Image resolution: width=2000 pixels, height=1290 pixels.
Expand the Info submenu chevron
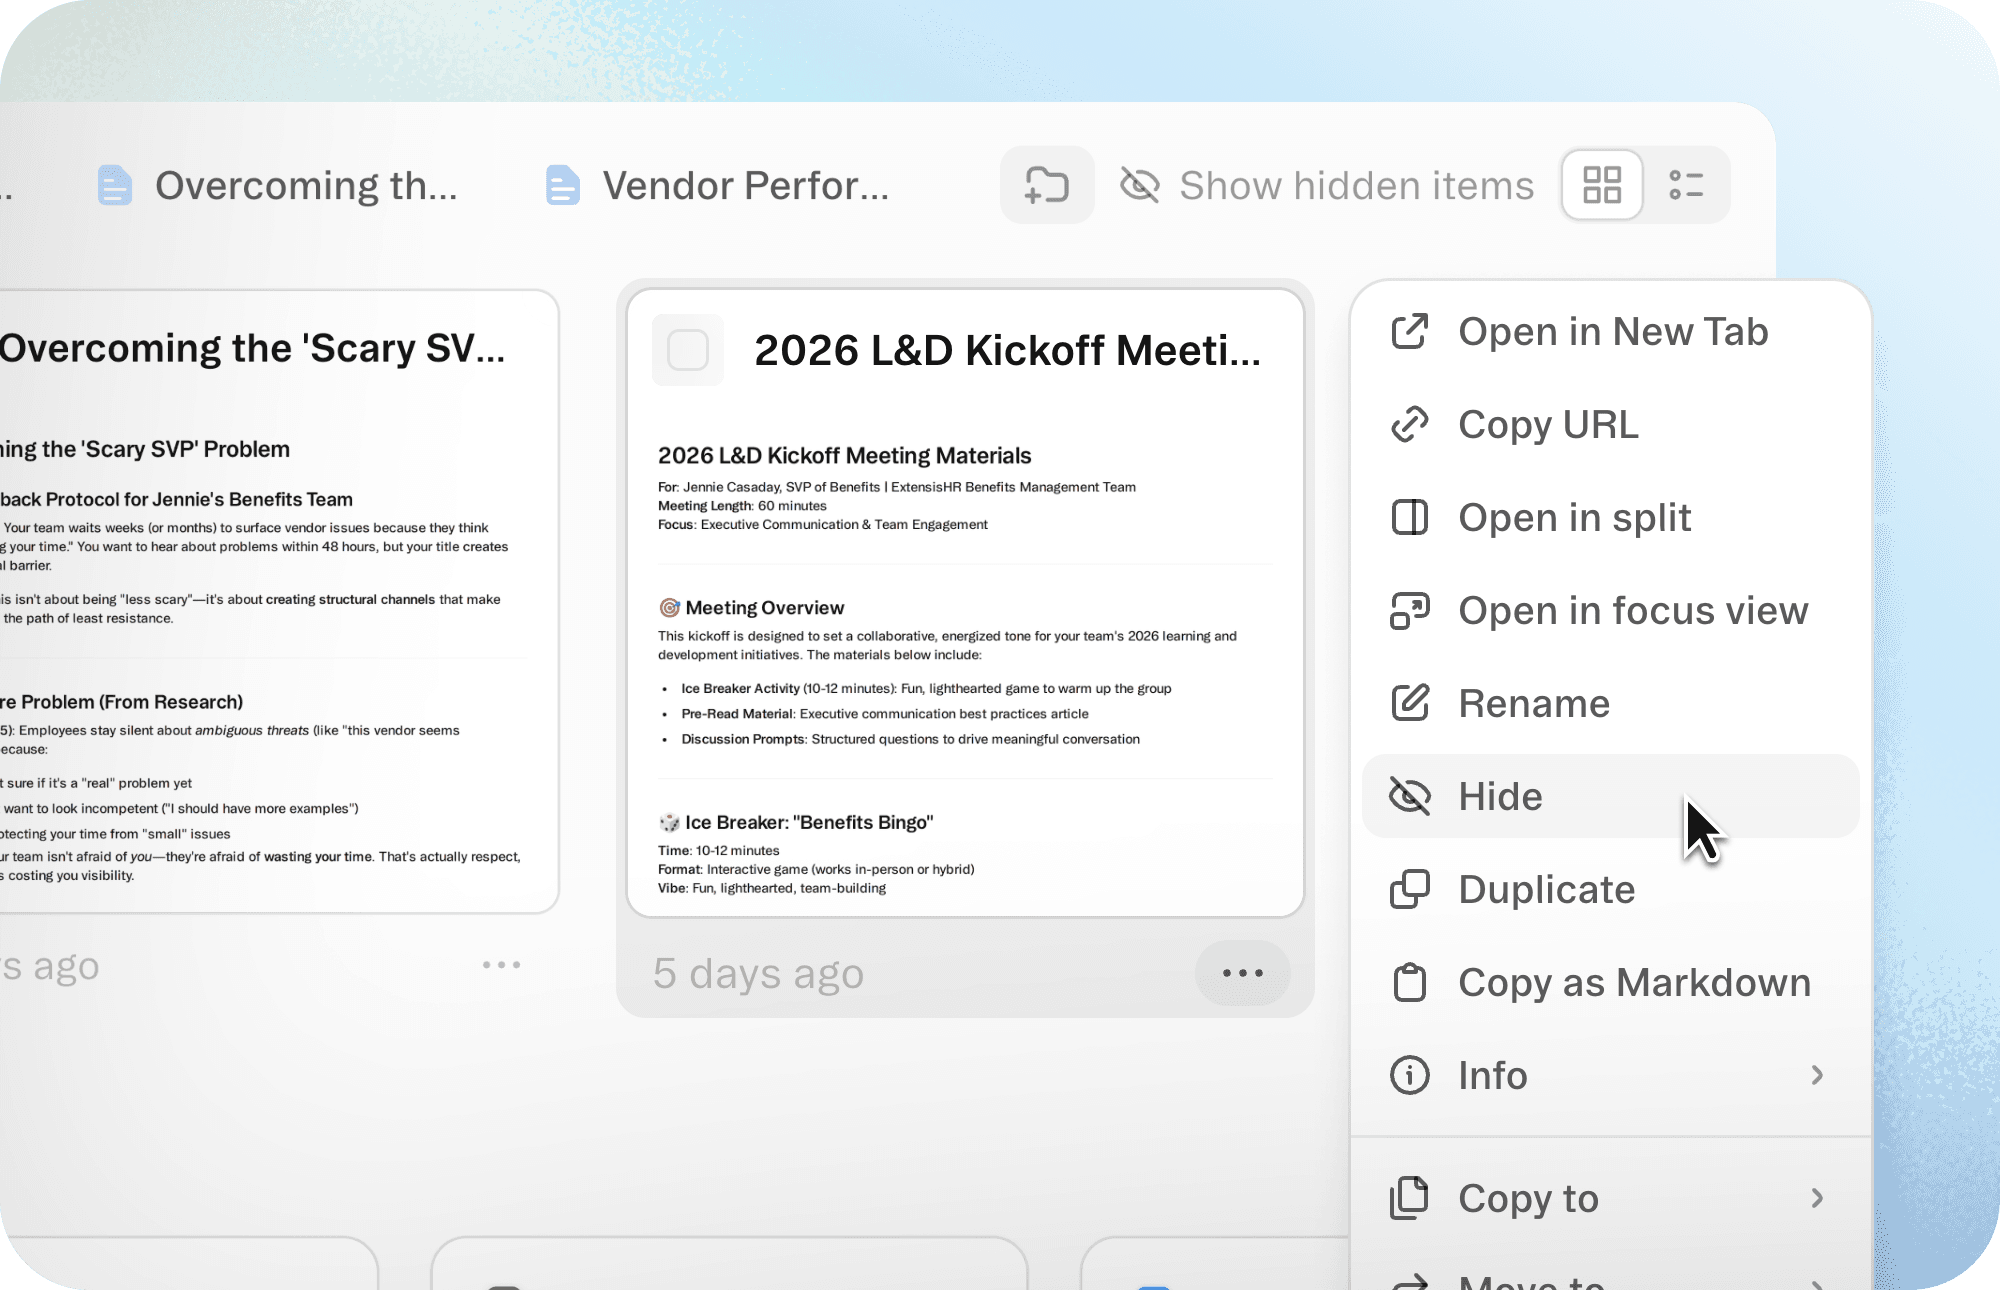click(x=1817, y=1076)
